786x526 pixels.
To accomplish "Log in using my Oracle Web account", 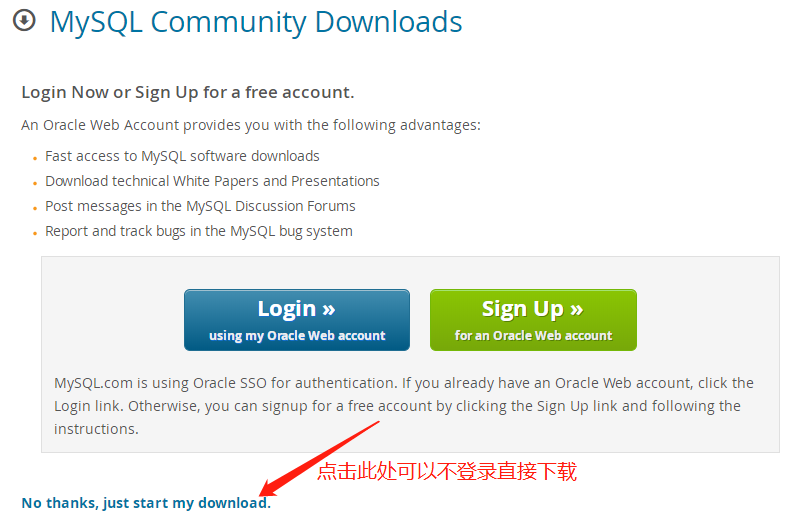I will (x=297, y=320).
